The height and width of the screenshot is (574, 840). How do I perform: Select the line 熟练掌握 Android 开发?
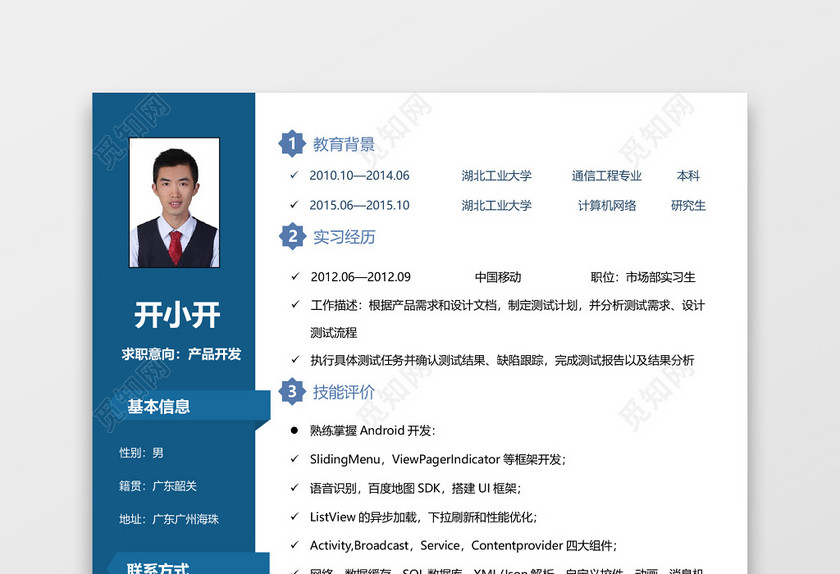click(372, 431)
